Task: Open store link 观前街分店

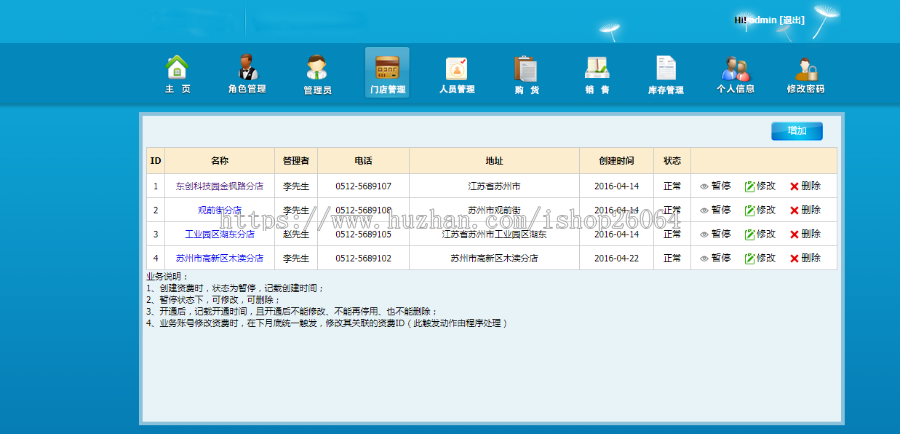Action: [219, 210]
